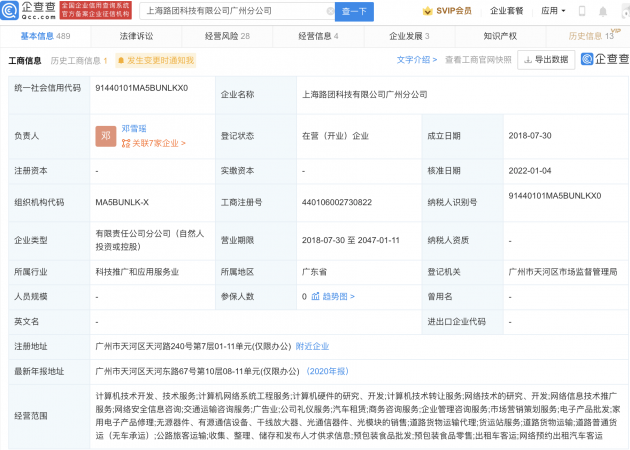Click credit code 91440101MA5BUNLKX0 in first row
The height and width of the screenshot is (450, 630).
(x=141, y=88)
